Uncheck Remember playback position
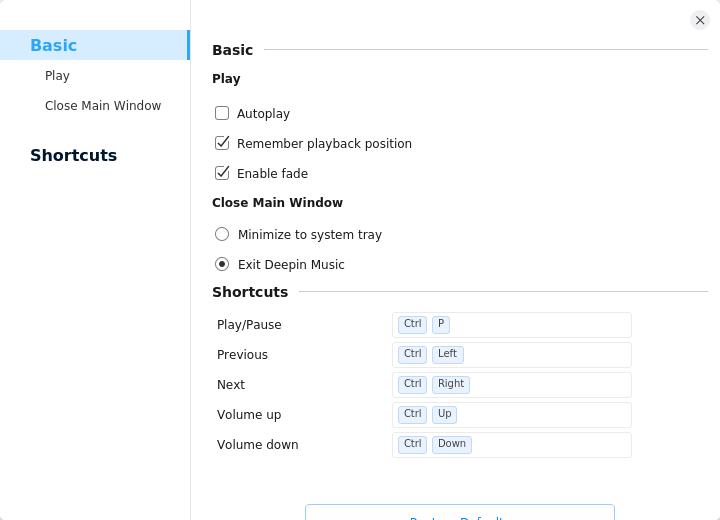This screenshot has height=520, width=720. click(222, 143)
